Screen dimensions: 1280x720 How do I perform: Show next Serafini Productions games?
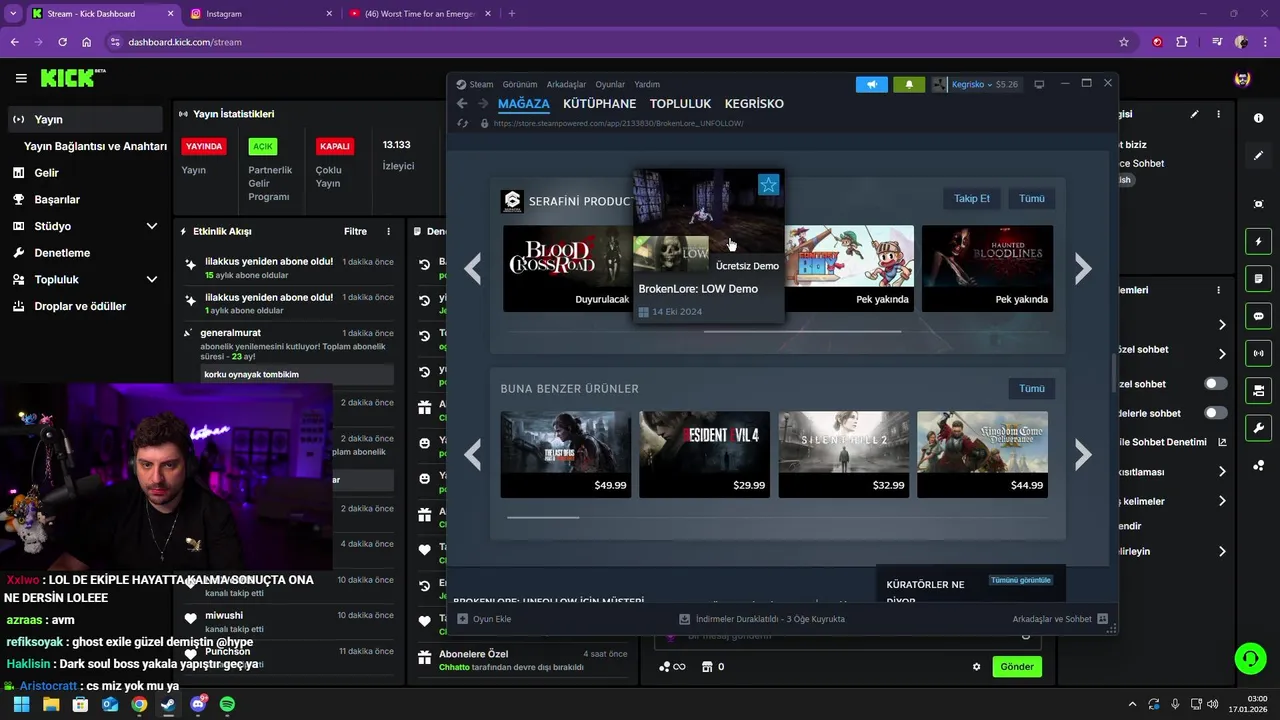1083,268
